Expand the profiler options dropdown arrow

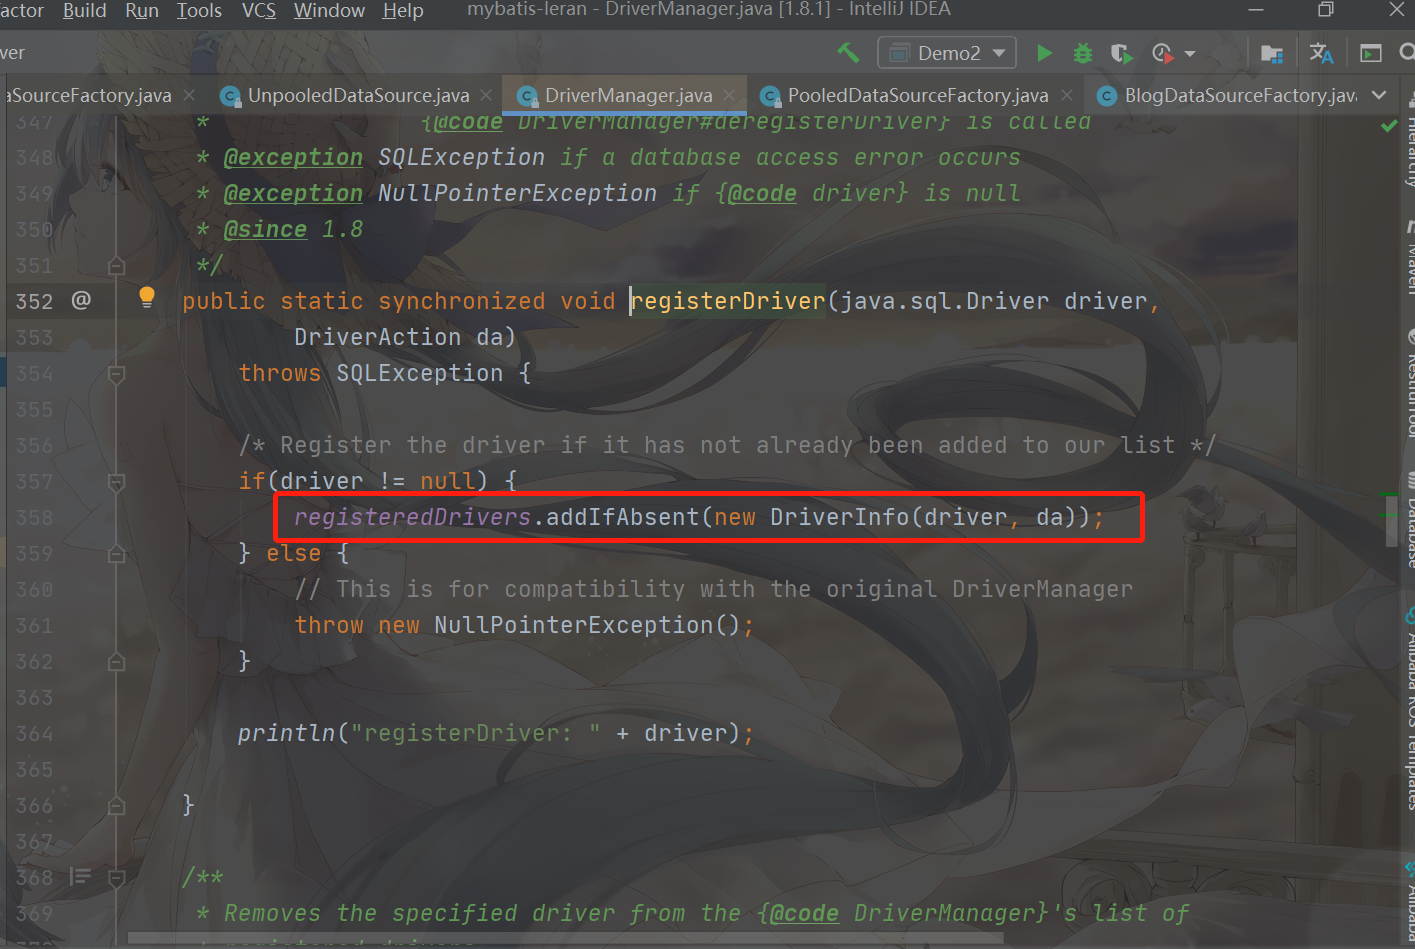pos(1190,54)
